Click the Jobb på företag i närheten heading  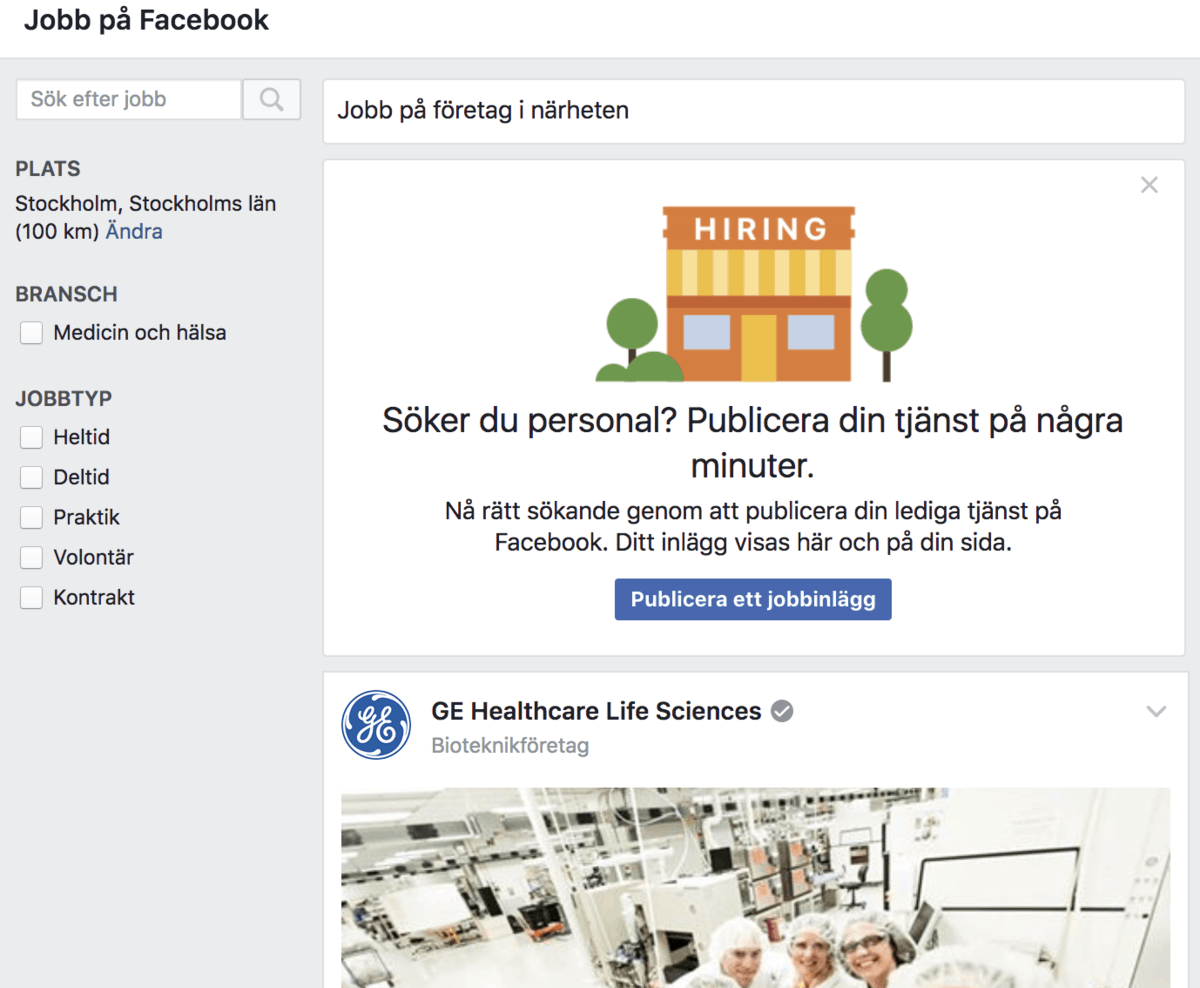pos(483,110)
